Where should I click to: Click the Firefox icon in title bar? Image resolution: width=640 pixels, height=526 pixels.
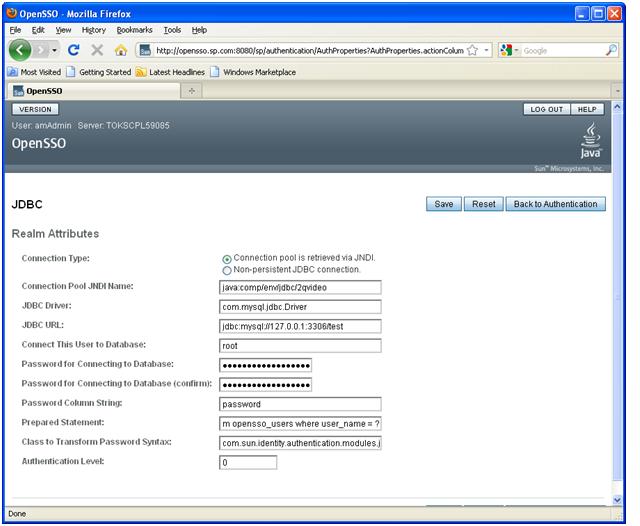pos(12,13)
